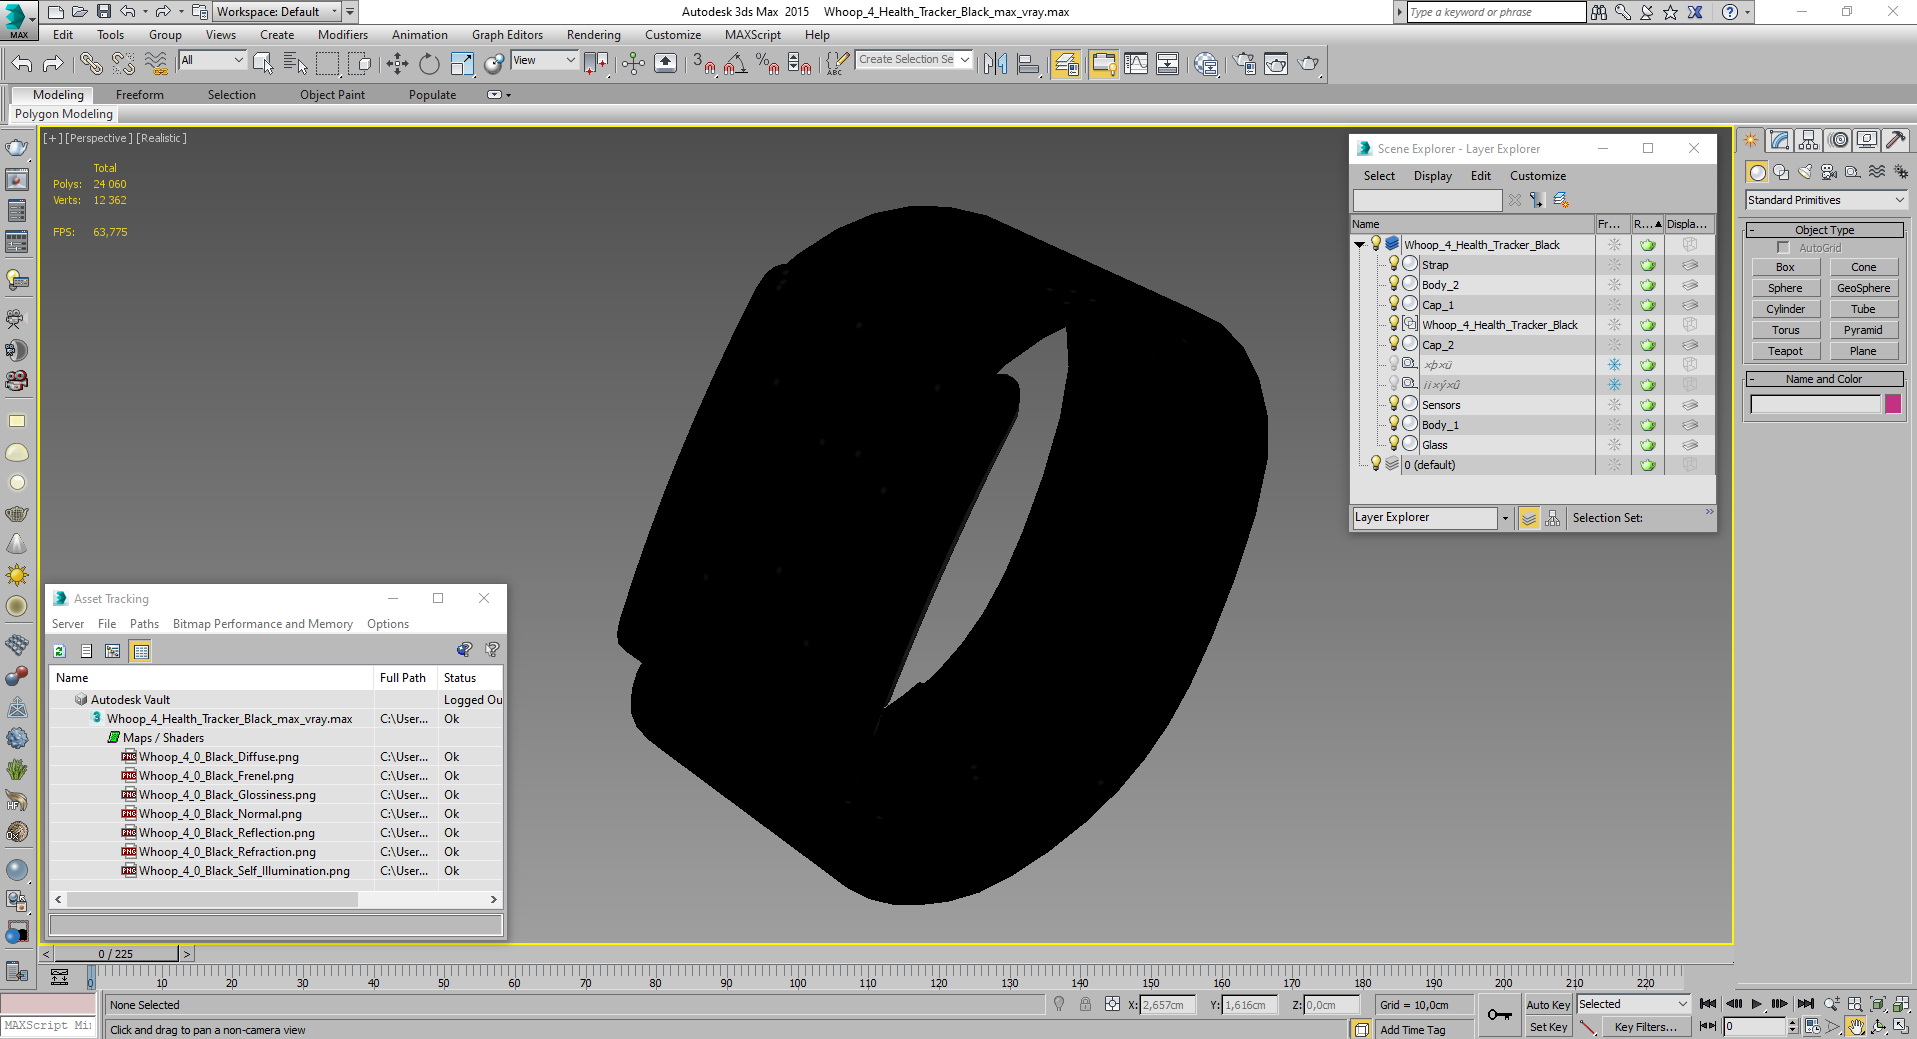Toggle the Percent Snap icon

pos(767,64)
